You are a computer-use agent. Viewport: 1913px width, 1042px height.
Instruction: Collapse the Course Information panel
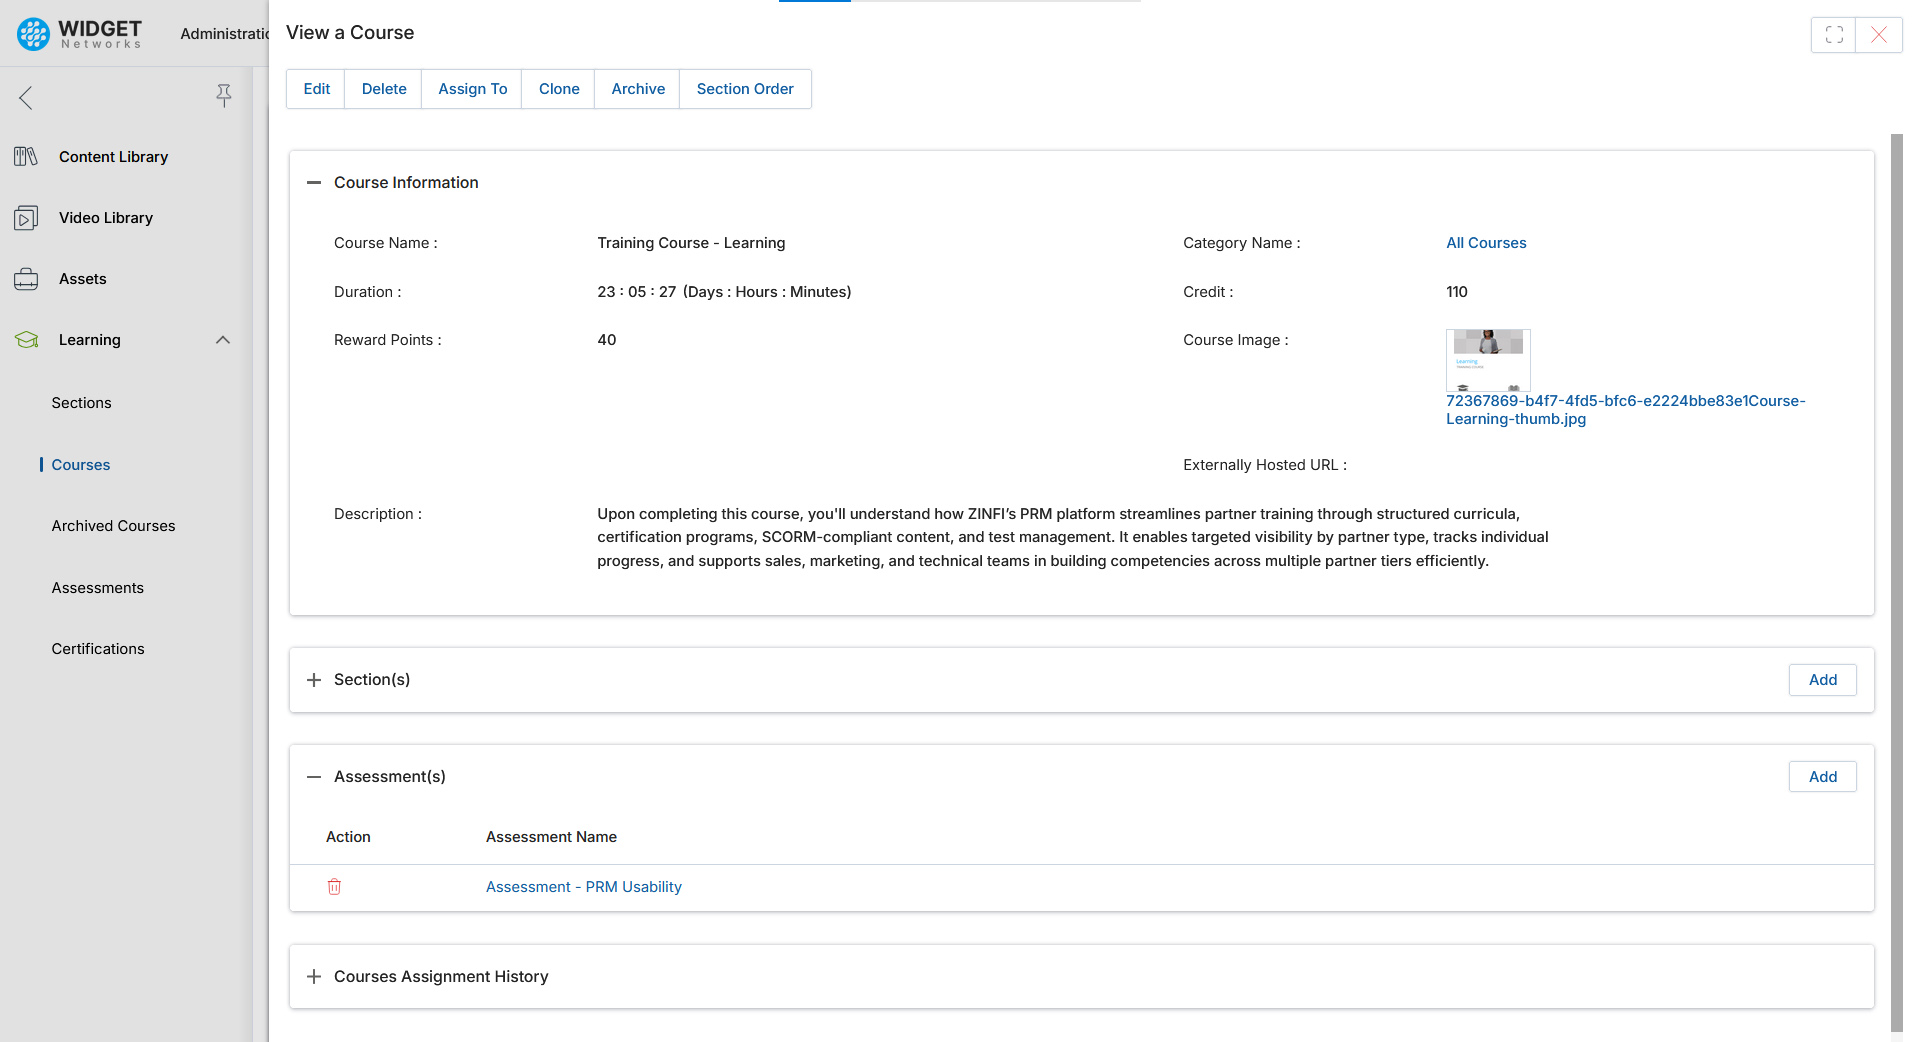[x=314, y=183]
